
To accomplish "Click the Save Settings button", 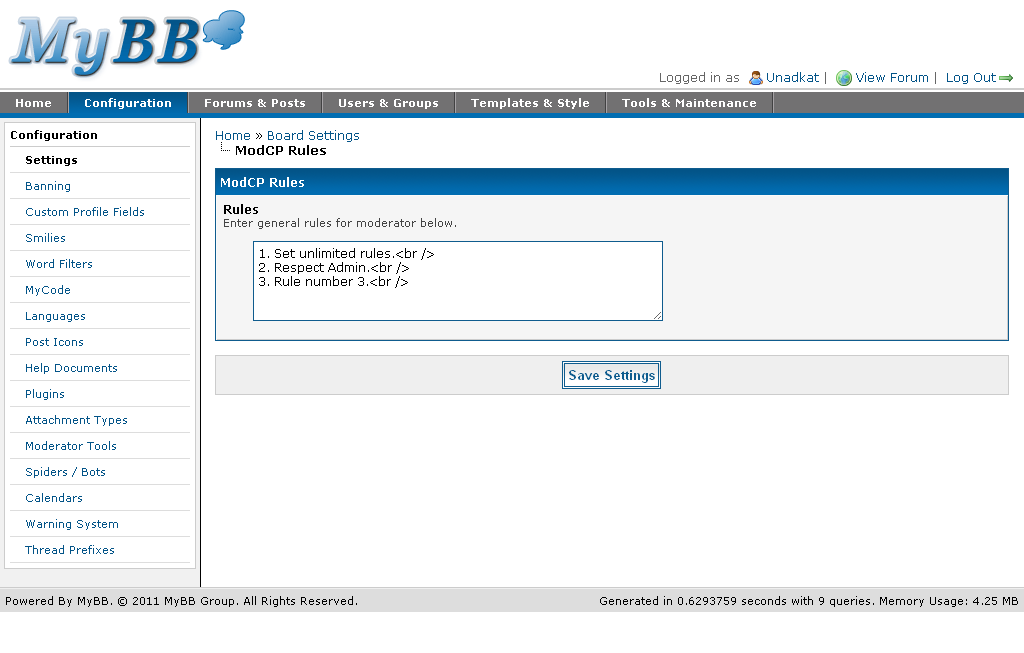I will pyautogui.click(x=611, y=375).
